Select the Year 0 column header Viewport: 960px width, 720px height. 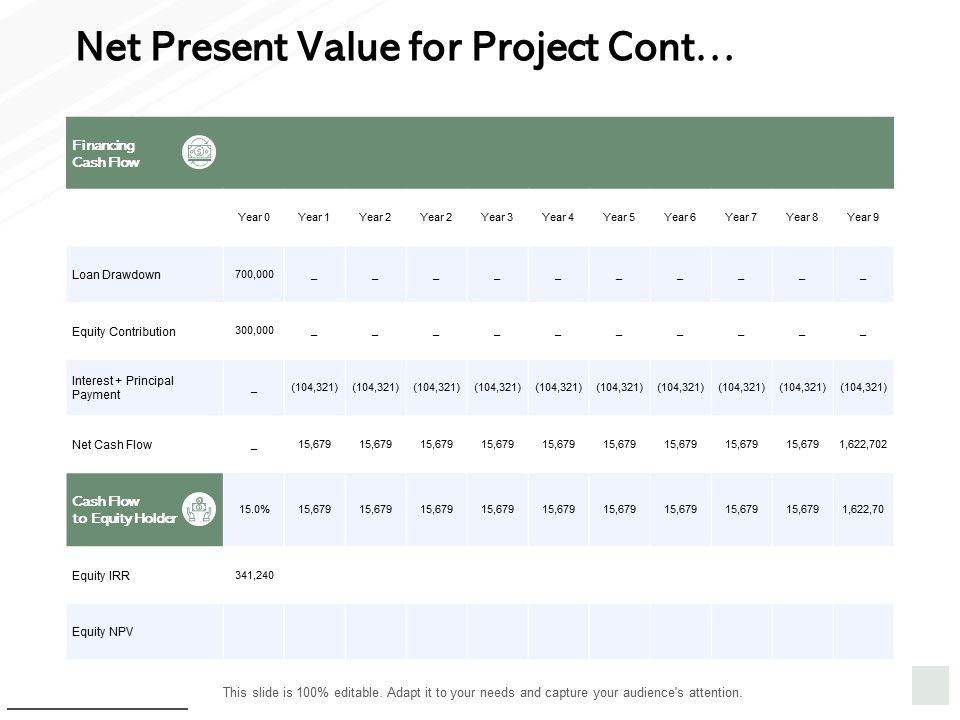pyautogui.click(x=254, y=217)
